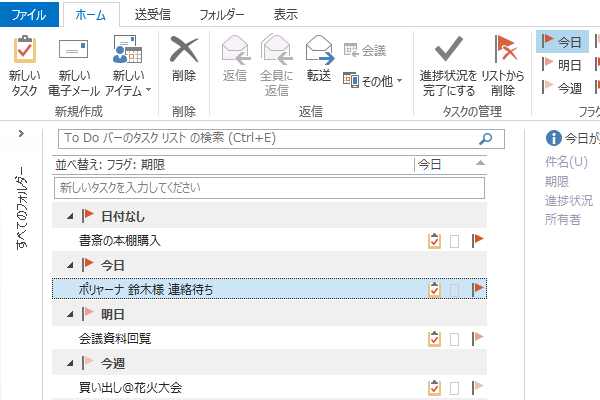Click the 明日 group header text
This screenshot has width=600, height=400.
pyautogui.click(x=112, y=315)
